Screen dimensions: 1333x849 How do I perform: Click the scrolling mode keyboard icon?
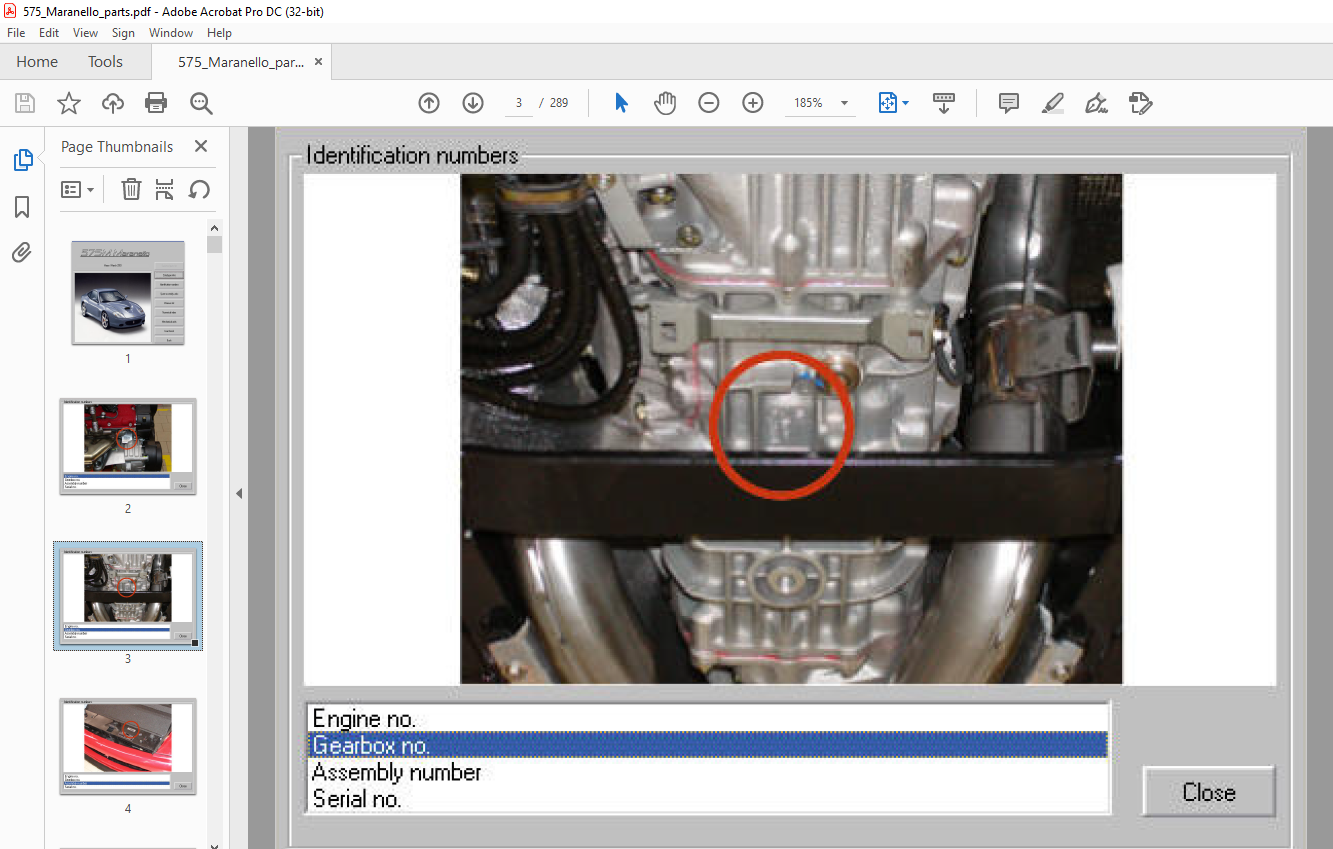pos(944,103)
